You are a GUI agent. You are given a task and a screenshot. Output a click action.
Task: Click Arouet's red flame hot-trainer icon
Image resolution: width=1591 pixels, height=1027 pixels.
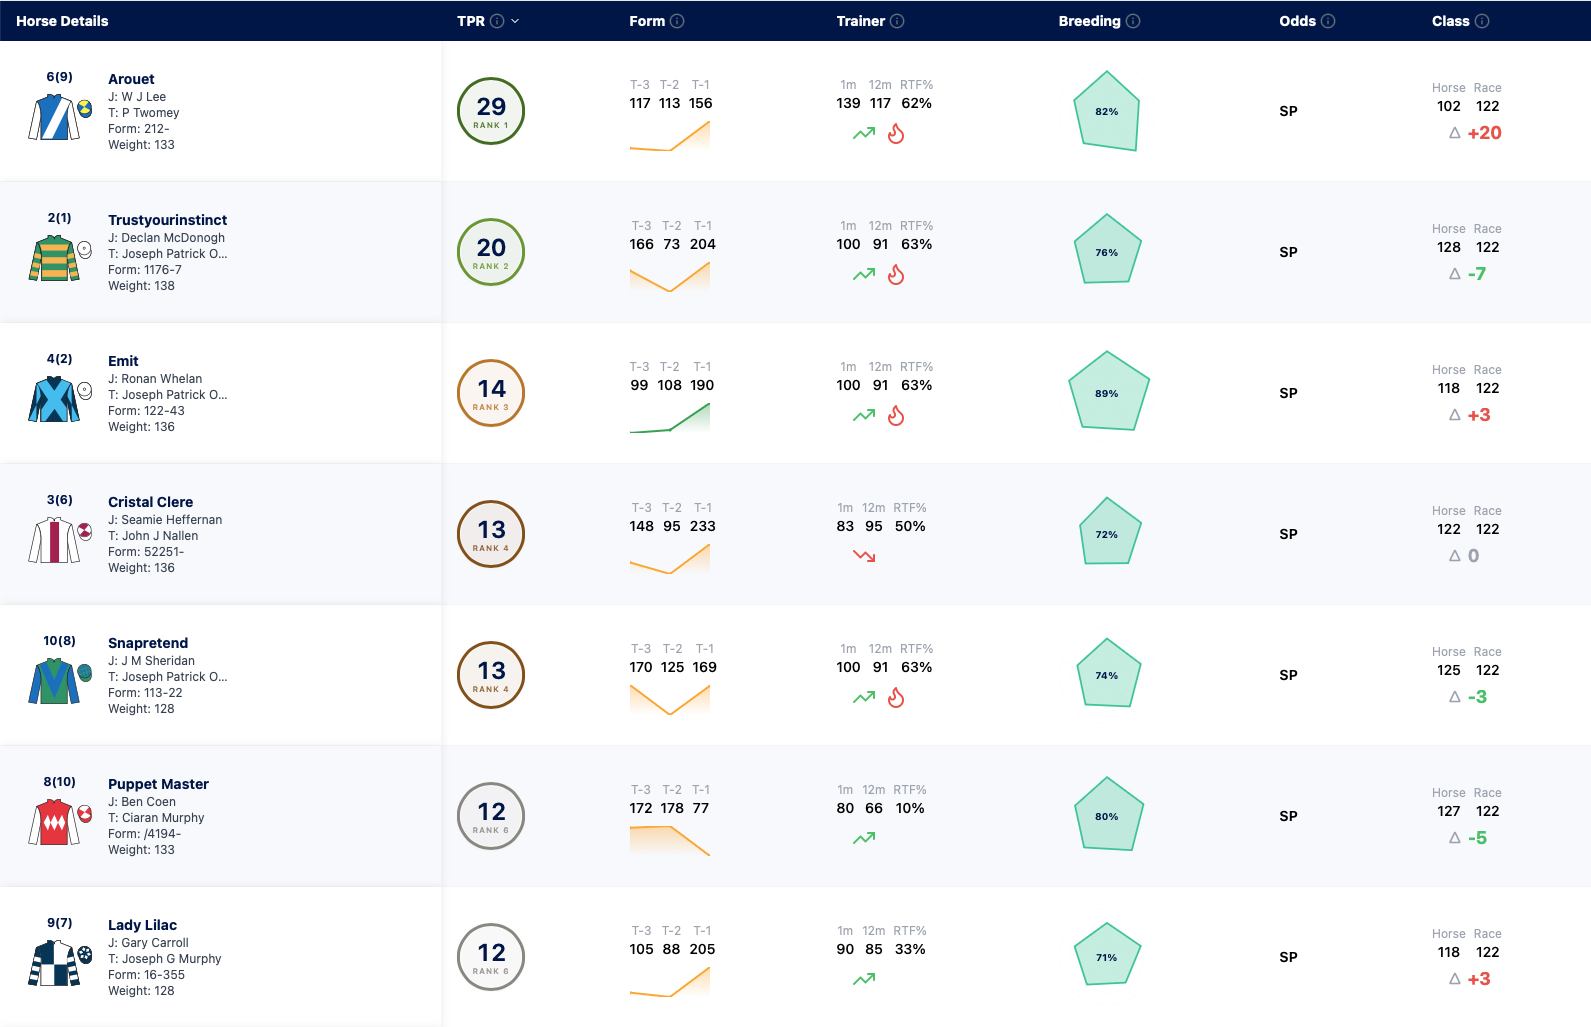[896, 133]
